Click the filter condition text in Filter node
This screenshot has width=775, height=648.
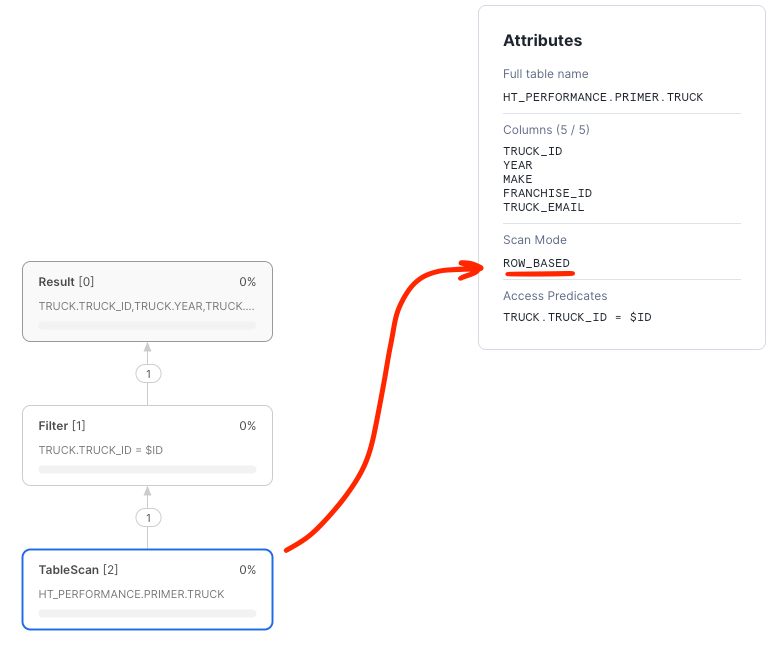coord(100,450)
